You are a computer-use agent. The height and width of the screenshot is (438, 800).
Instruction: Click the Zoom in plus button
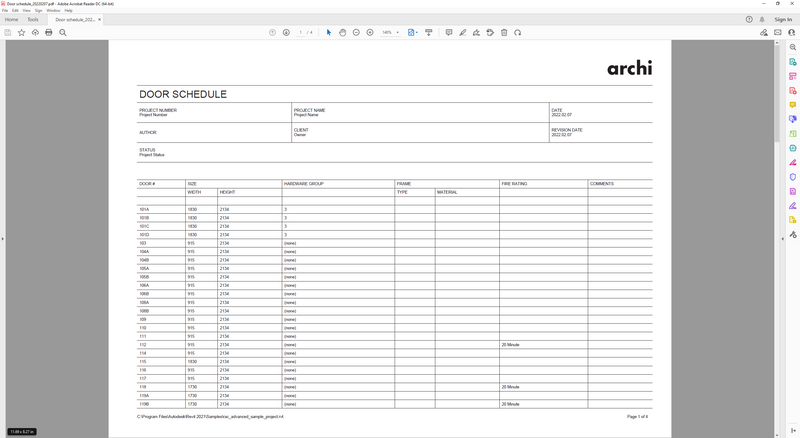click(x=370, y=32)
